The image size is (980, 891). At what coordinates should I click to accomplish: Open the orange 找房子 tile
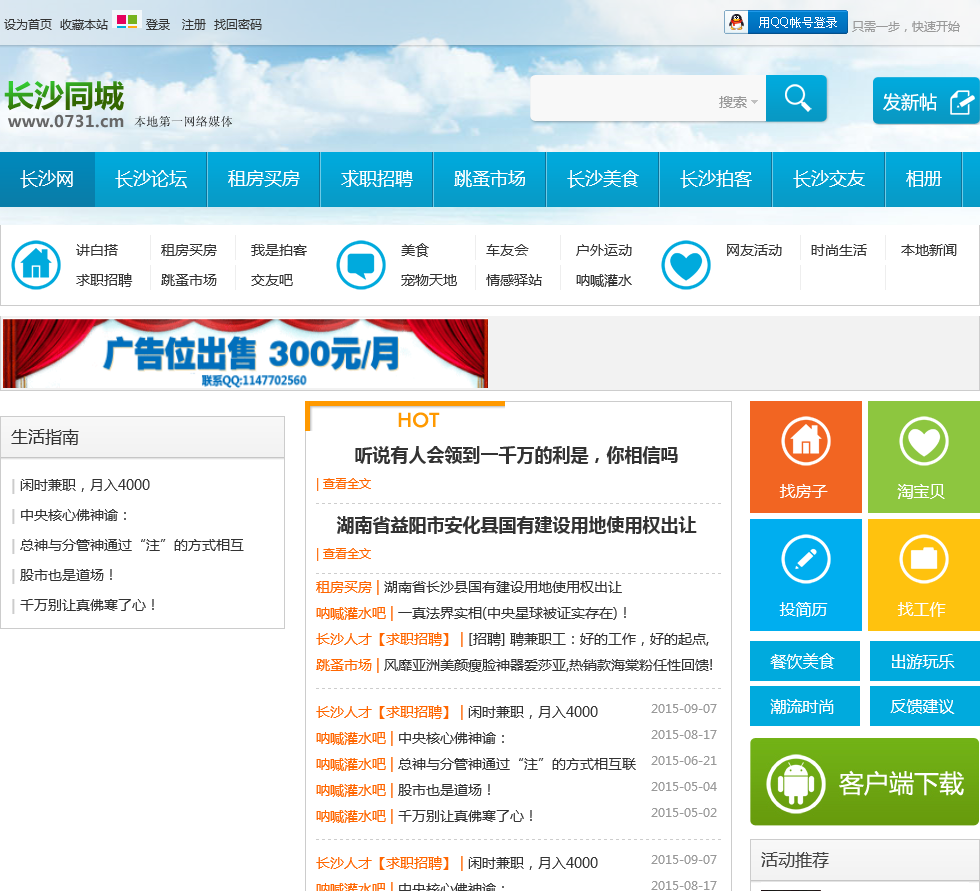[x=806, y=457]
